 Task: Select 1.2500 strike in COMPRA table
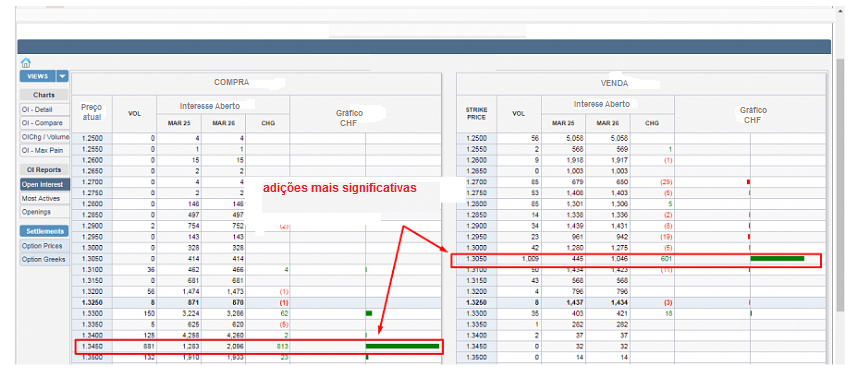tap(91, 138)
